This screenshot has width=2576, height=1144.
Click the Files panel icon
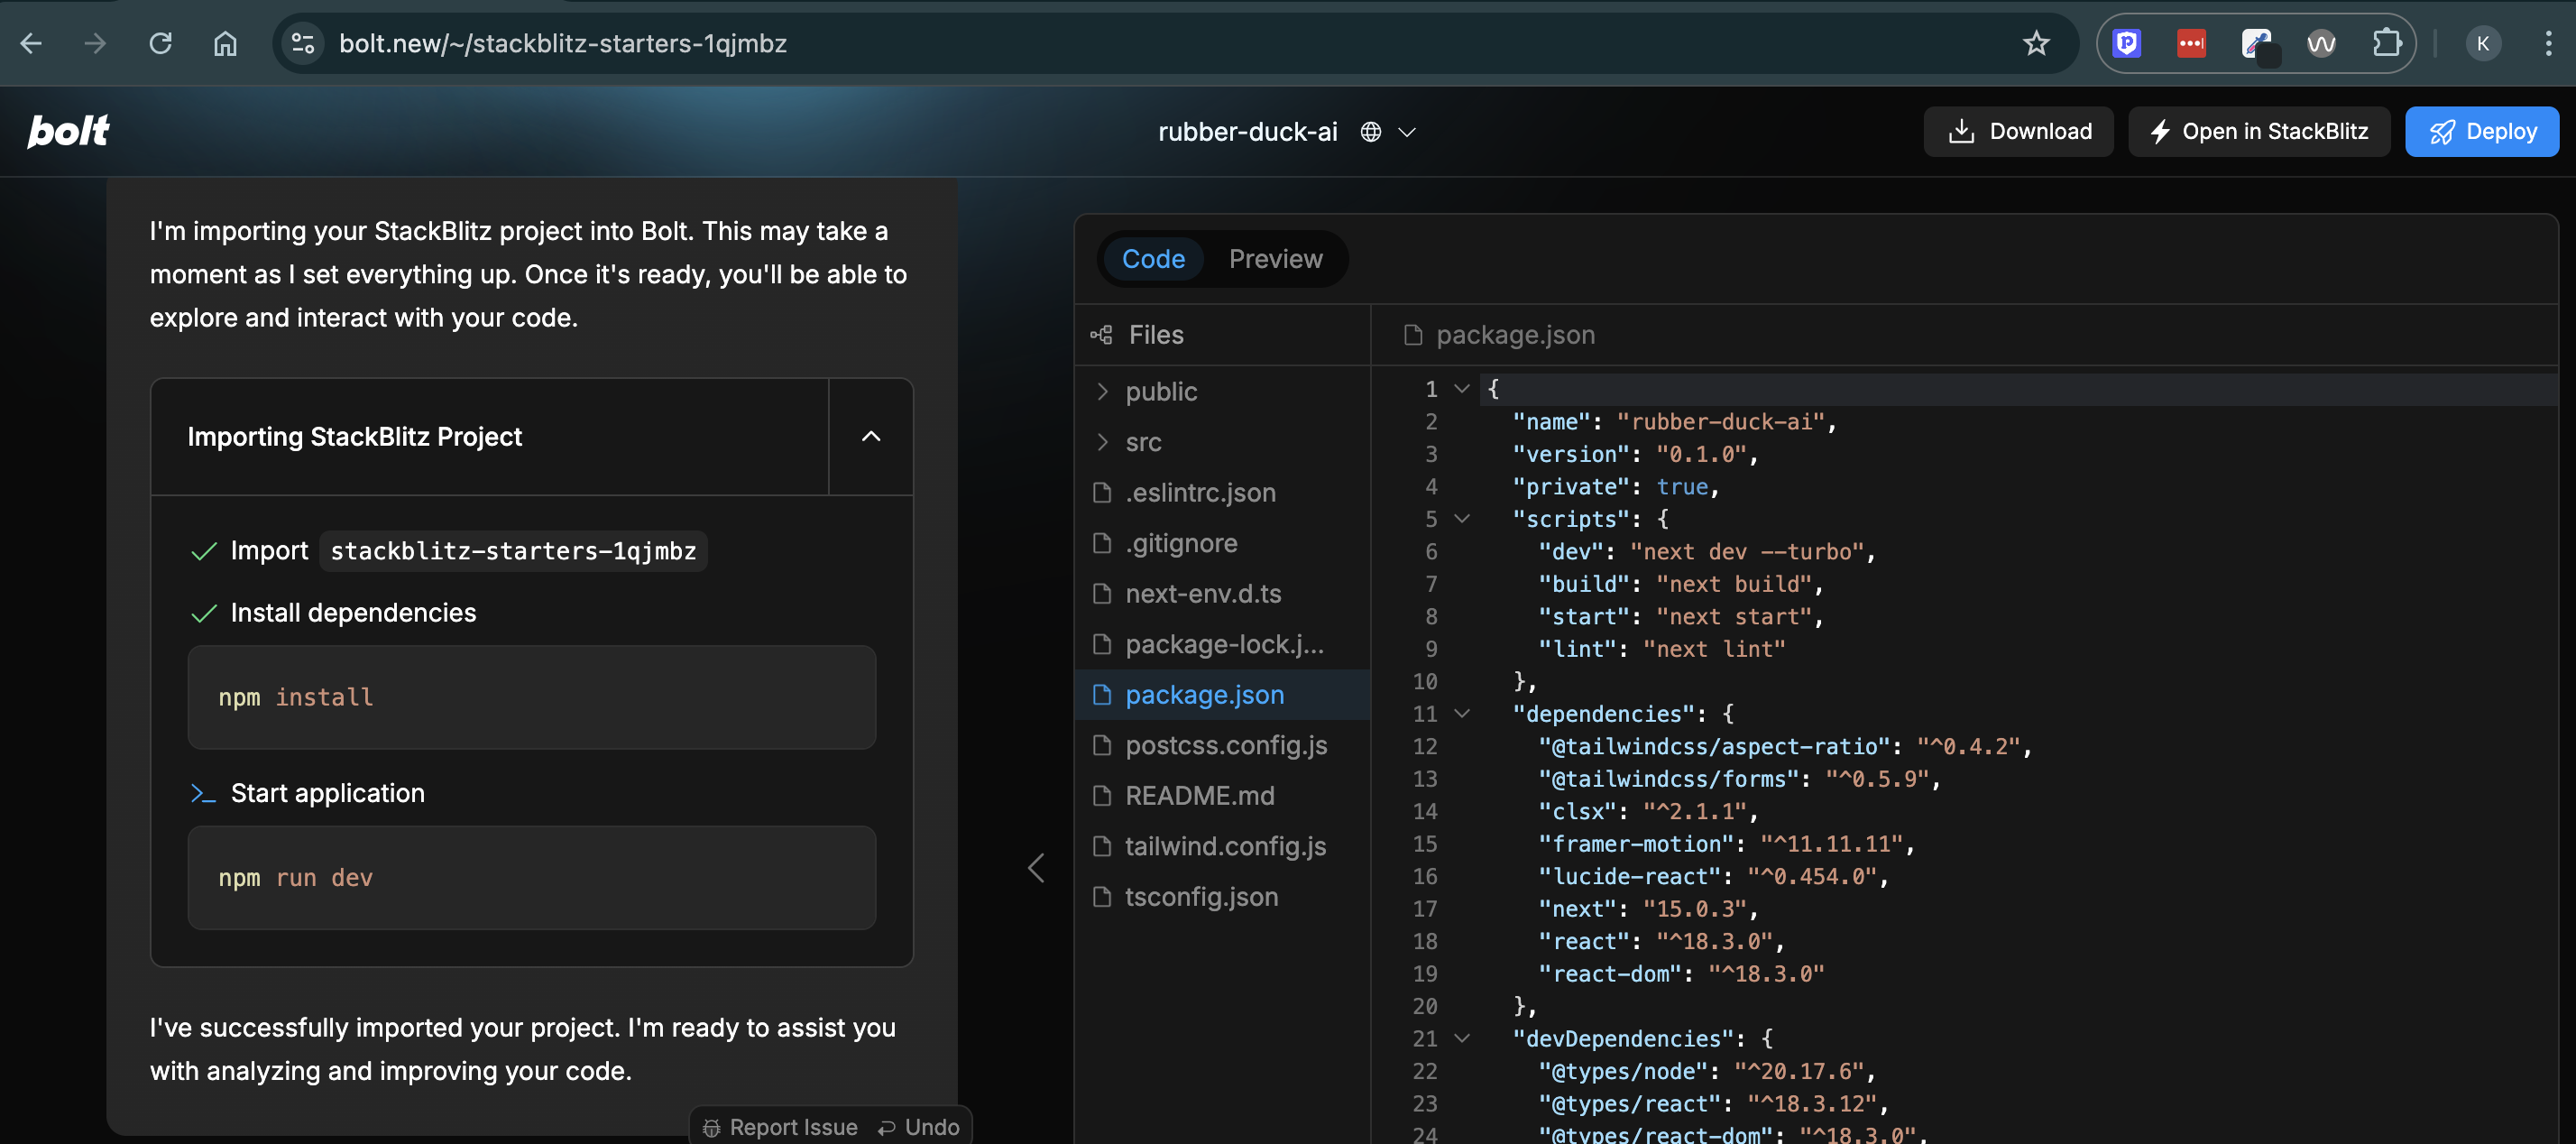coord(1101,334)
